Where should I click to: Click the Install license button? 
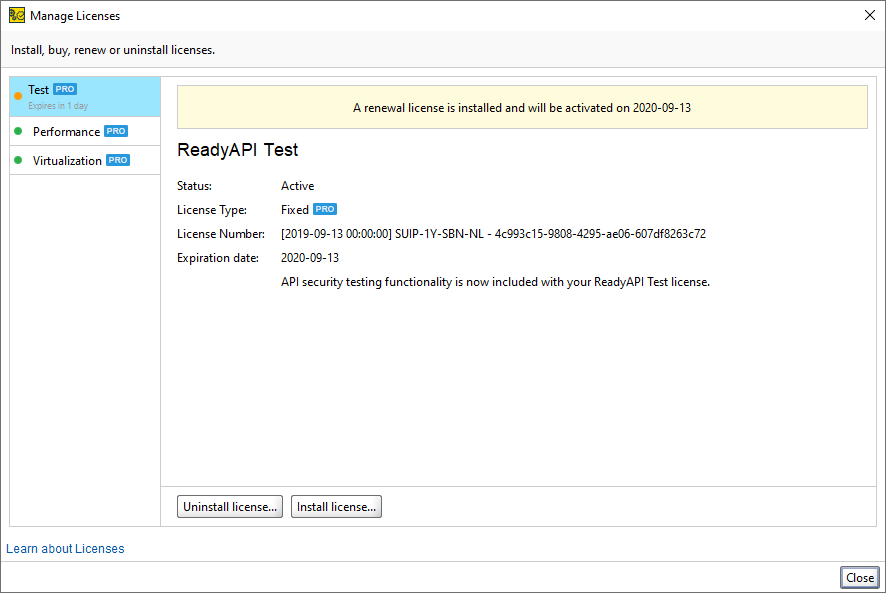[336, 507]
